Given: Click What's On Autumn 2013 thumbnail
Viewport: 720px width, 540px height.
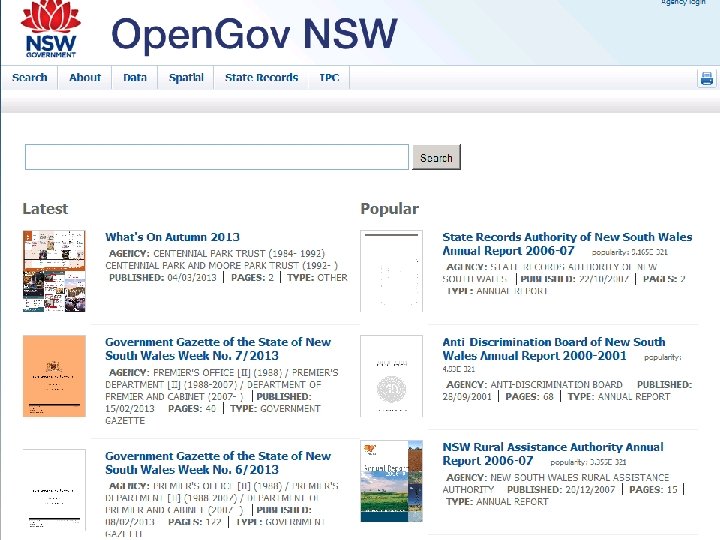Looking at the screenshot, I should point(54,271).
